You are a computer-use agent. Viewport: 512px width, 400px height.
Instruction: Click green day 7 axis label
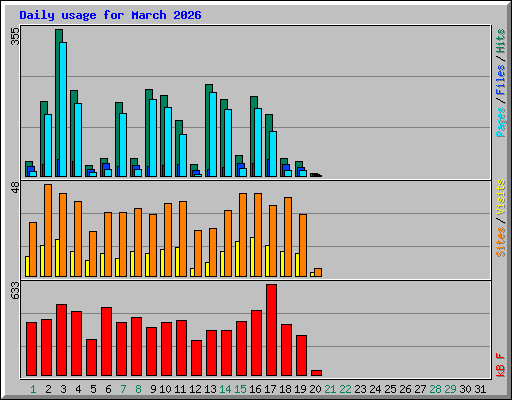pyautogui.click(x=123, y=389)
